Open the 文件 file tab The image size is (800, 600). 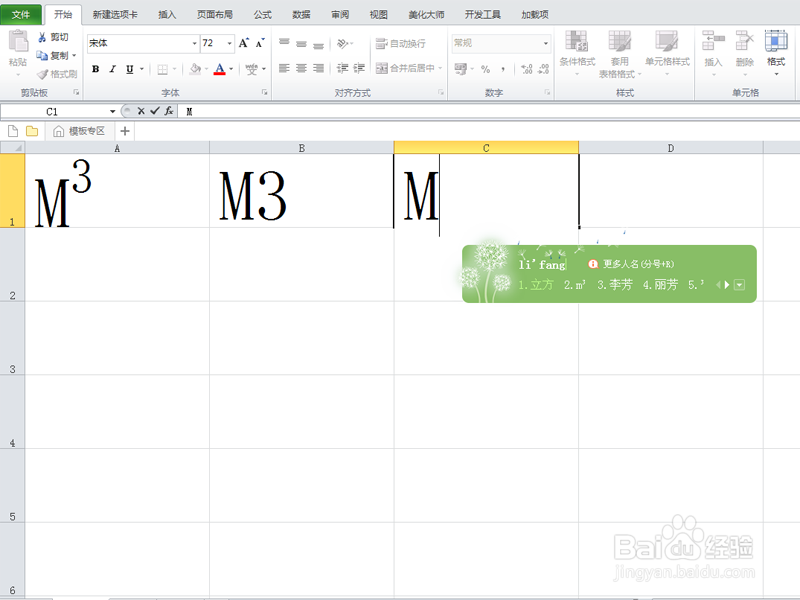point(21,14)
